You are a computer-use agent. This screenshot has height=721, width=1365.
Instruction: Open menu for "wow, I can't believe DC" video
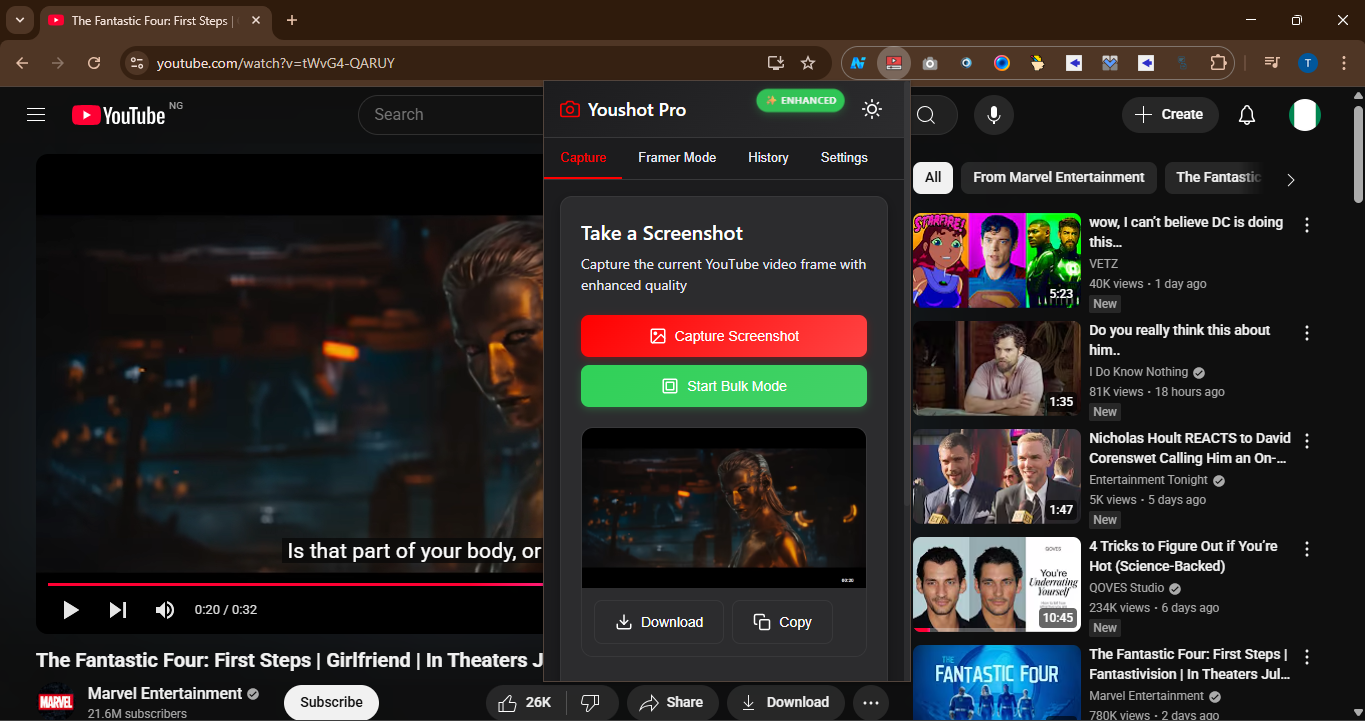1307,224
